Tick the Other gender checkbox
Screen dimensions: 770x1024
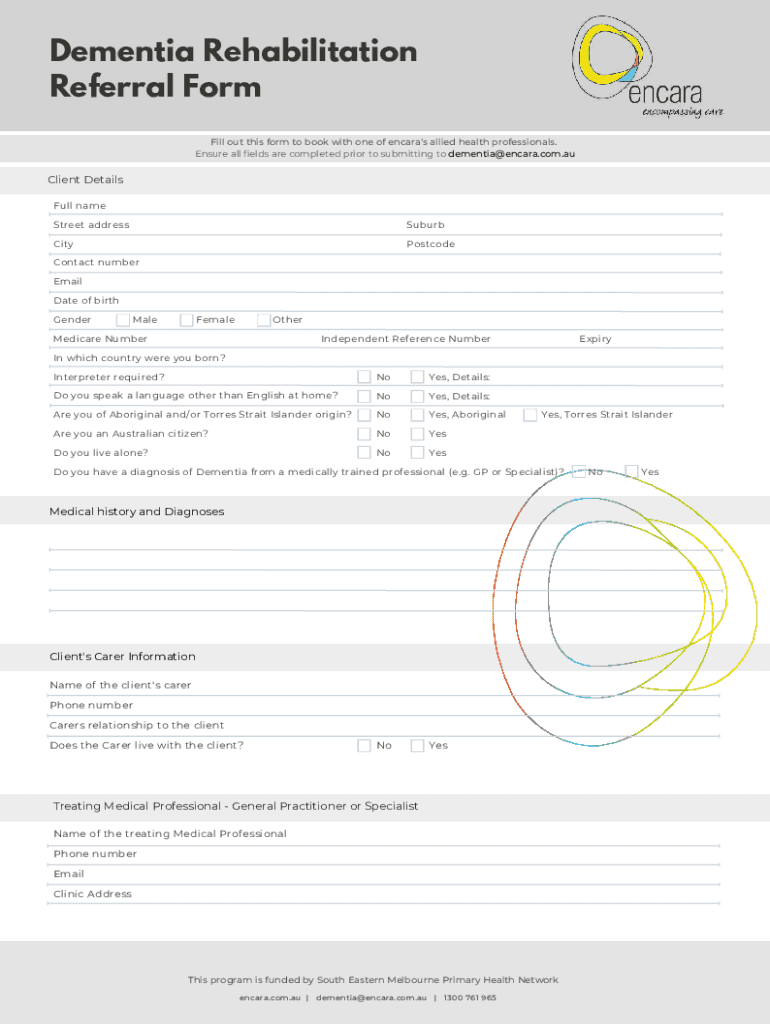click(264, 320)
